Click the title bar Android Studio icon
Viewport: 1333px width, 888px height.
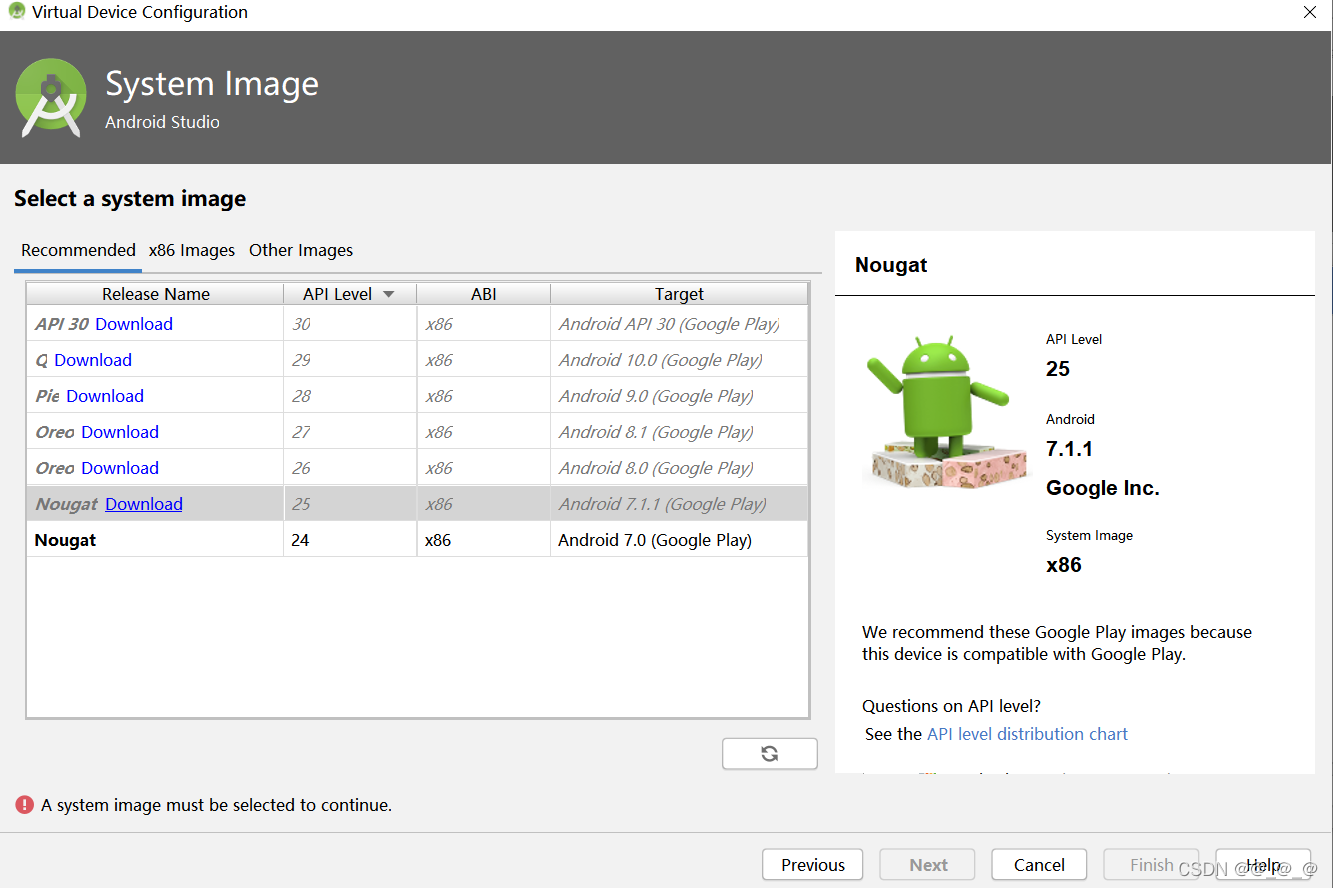(16, 12)
